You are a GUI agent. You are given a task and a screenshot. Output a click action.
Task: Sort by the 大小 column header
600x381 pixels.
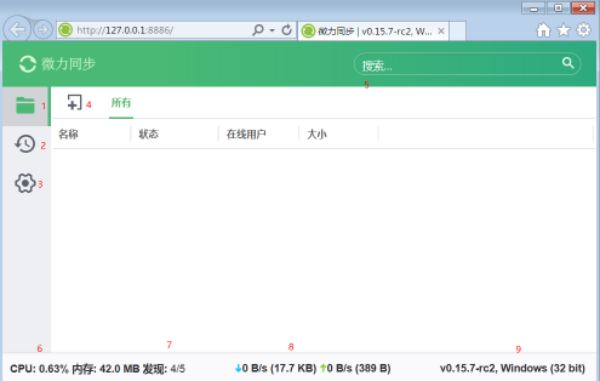(317, 134)
